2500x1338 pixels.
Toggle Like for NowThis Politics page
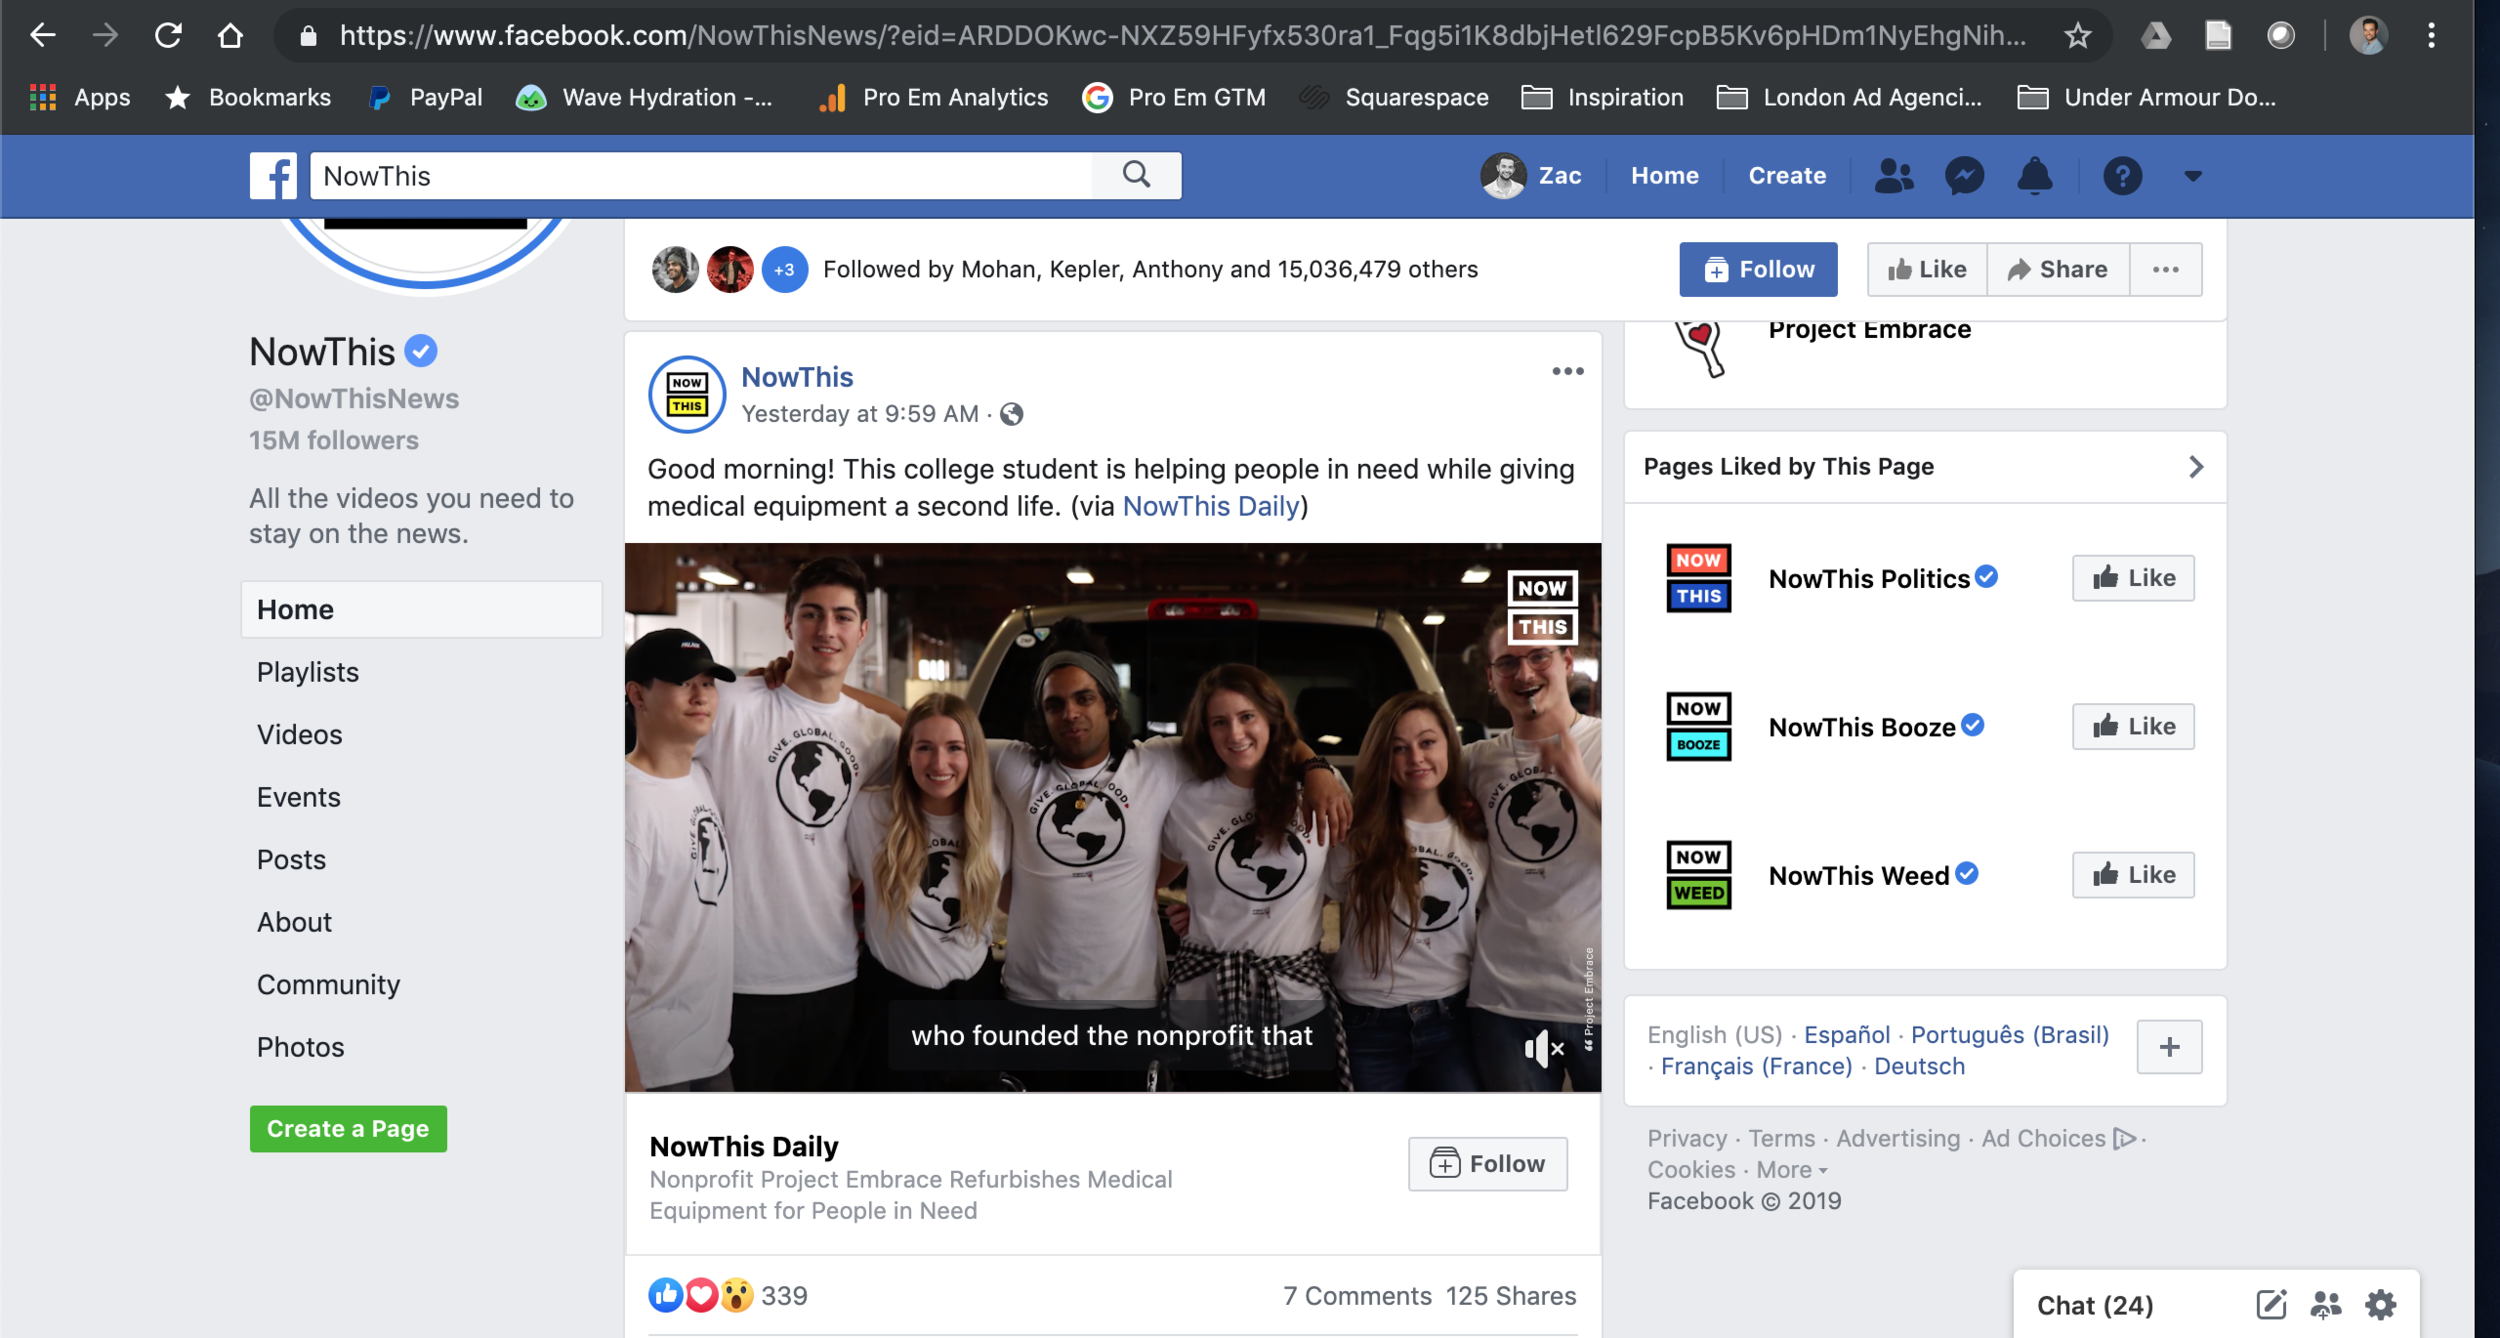(x=2132, y=578)
